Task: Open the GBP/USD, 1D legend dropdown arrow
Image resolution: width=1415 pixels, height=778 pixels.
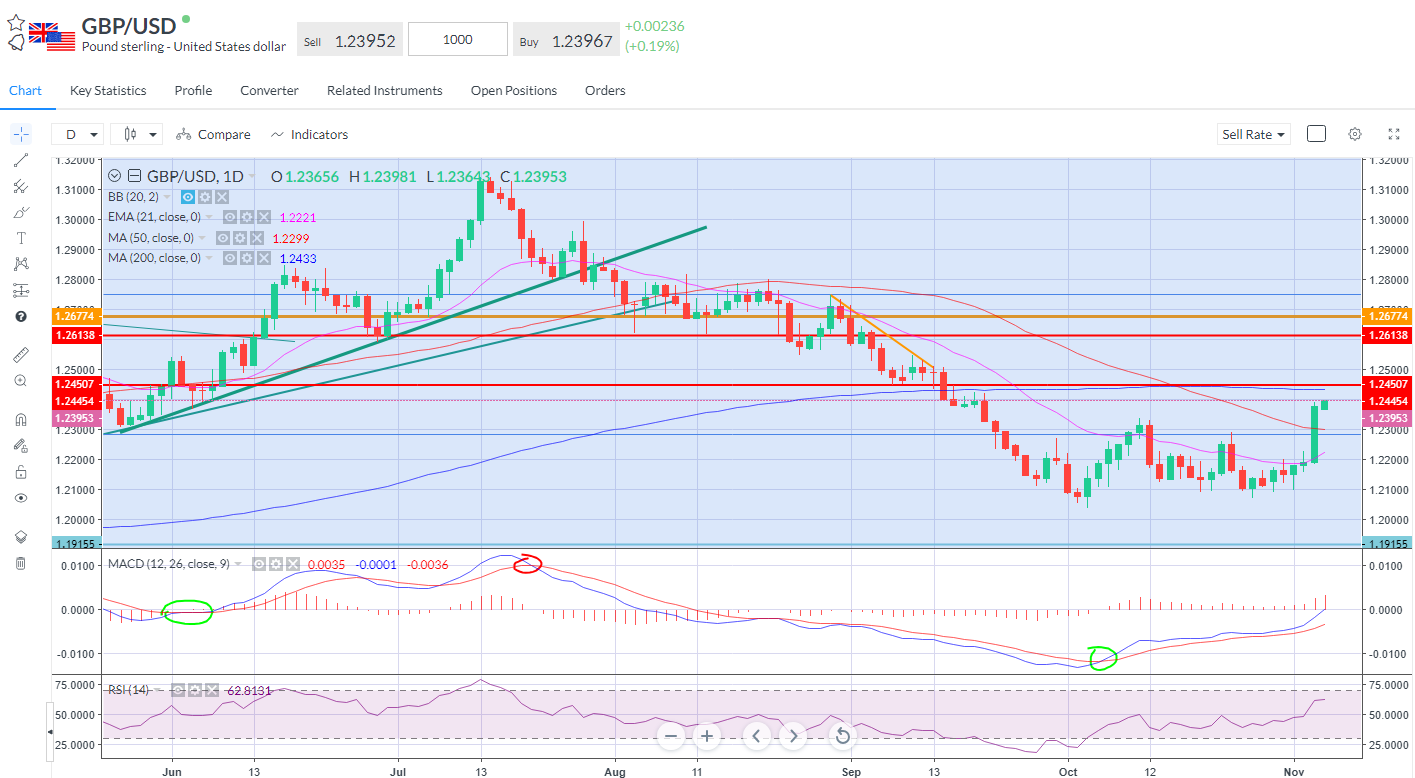Action: [252, 175]
